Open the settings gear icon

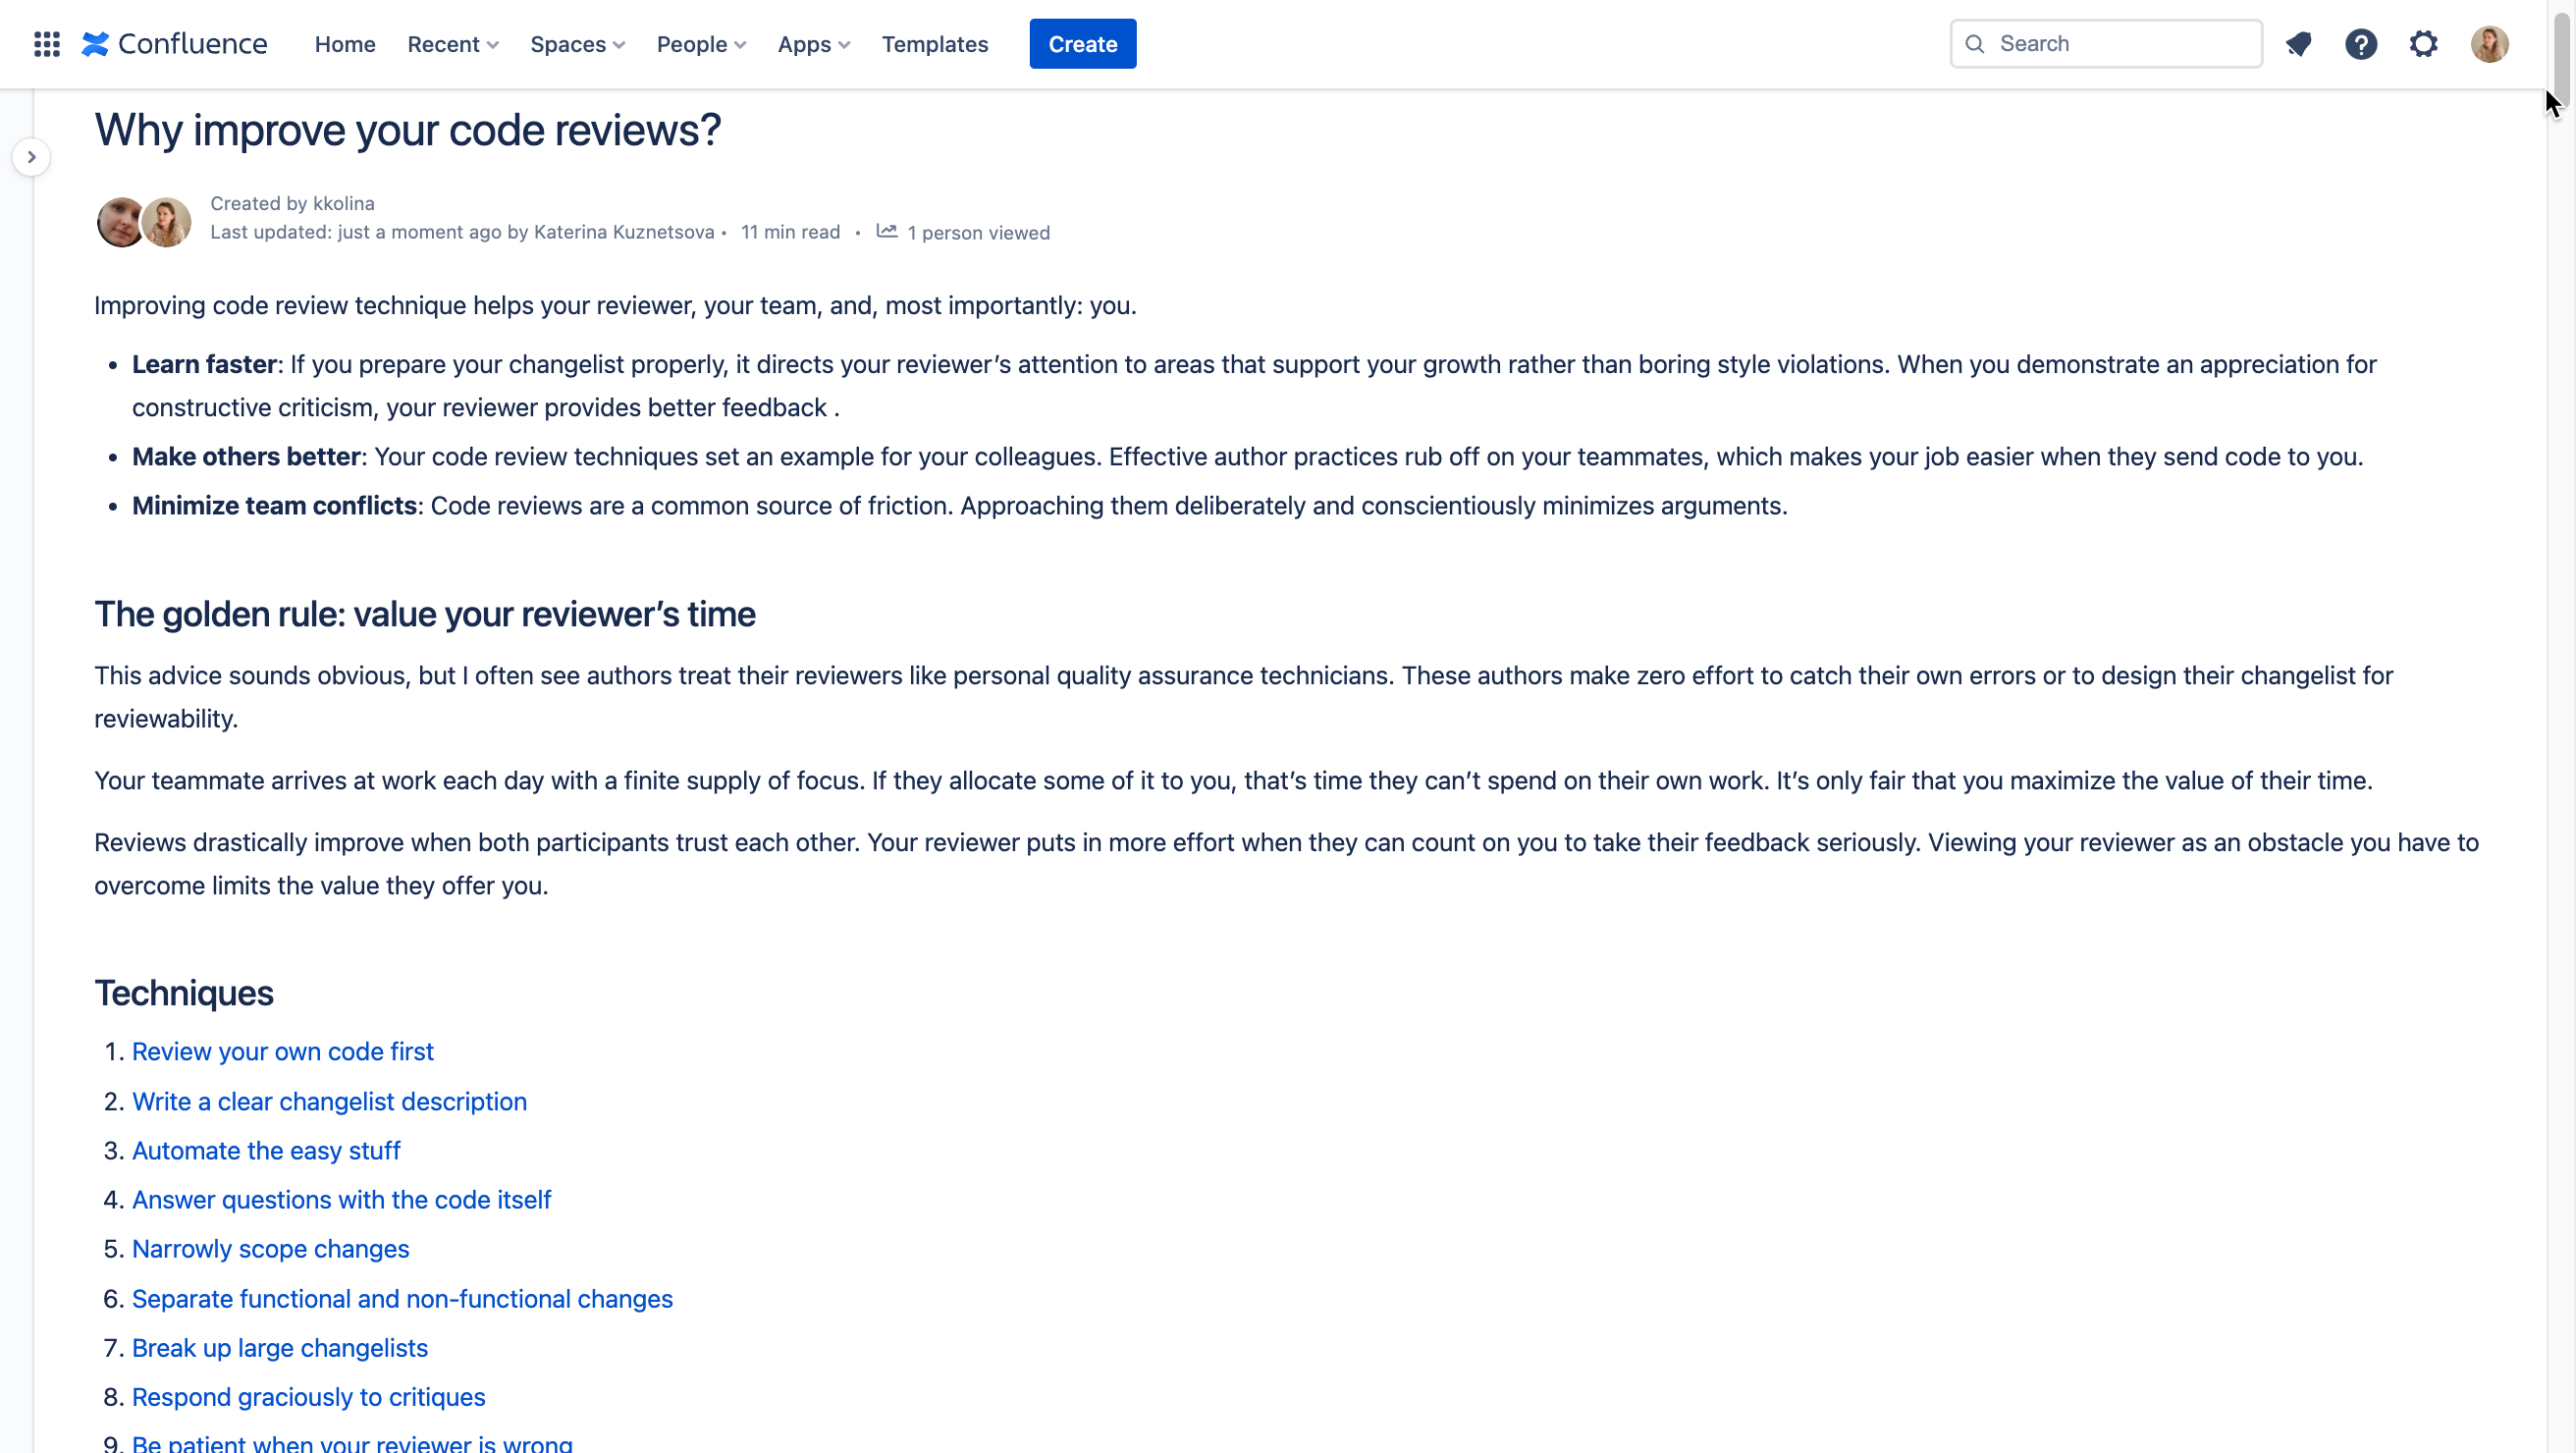click(x=2424, y=42)
